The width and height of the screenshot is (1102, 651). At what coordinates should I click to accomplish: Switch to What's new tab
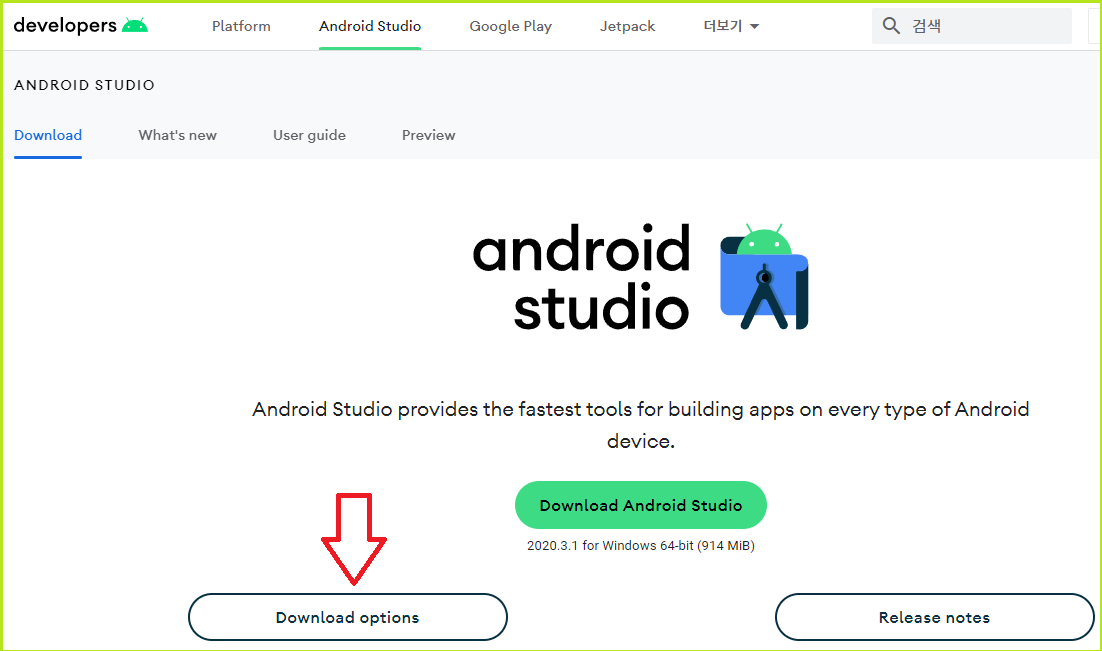point(177,135)
